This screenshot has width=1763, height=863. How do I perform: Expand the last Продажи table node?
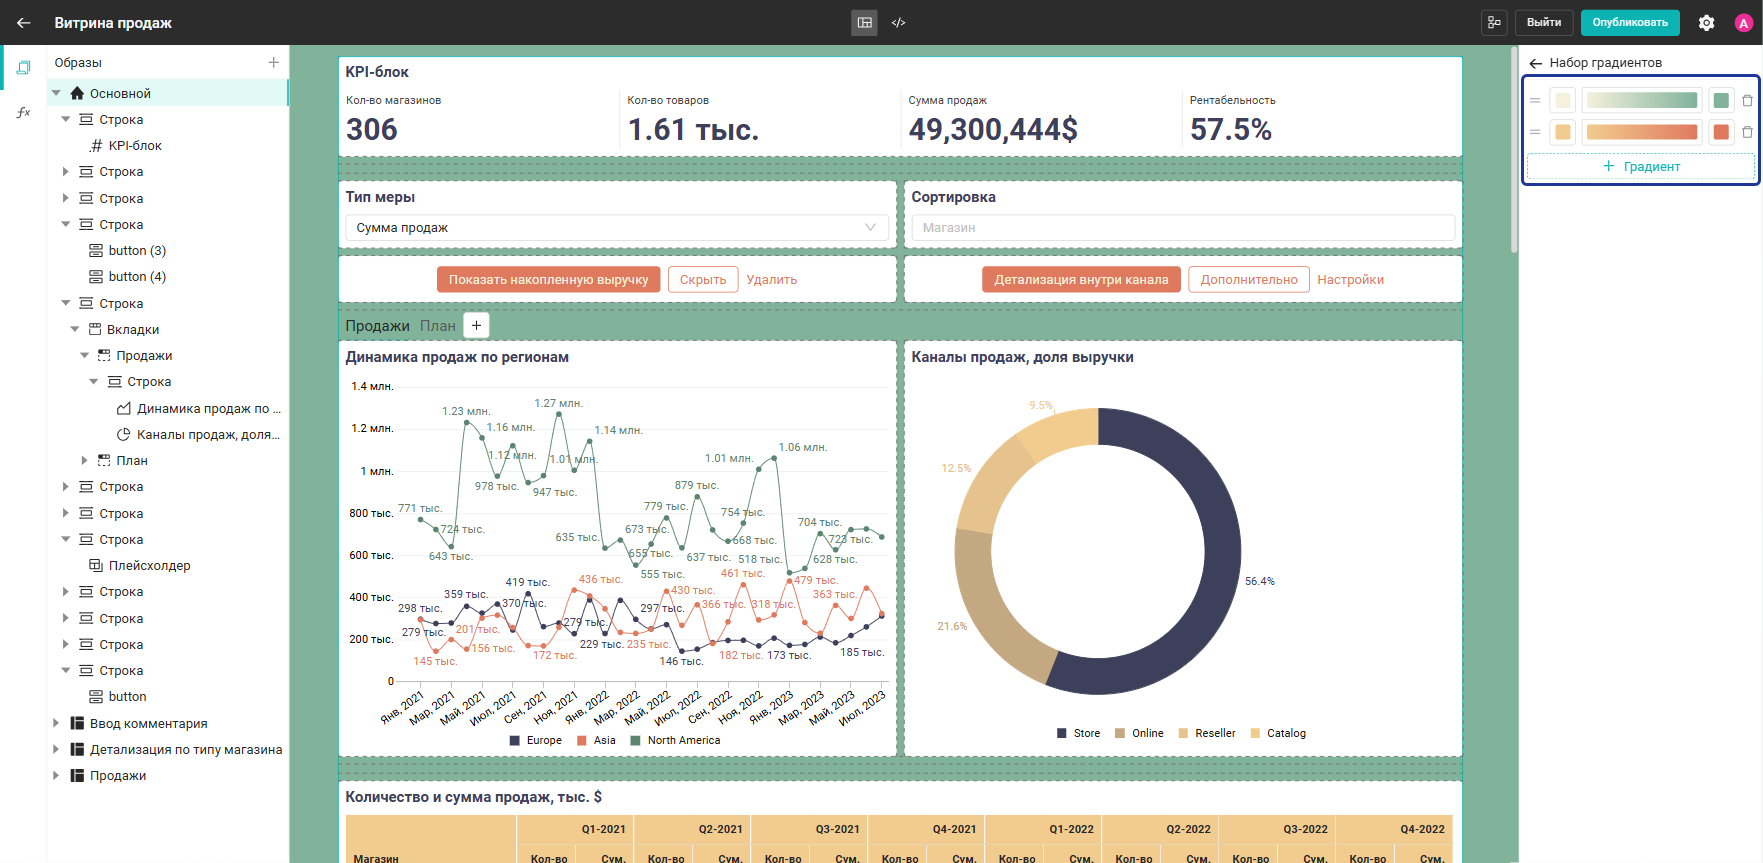57,775
